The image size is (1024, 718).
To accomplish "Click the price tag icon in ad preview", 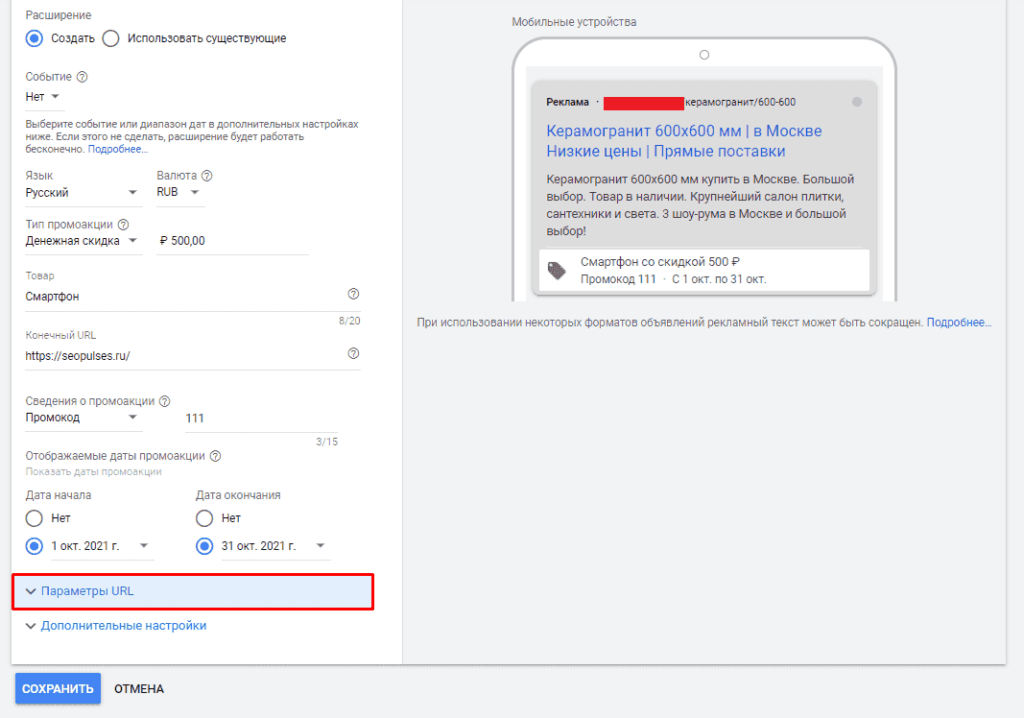I will (x=556, y=270).
